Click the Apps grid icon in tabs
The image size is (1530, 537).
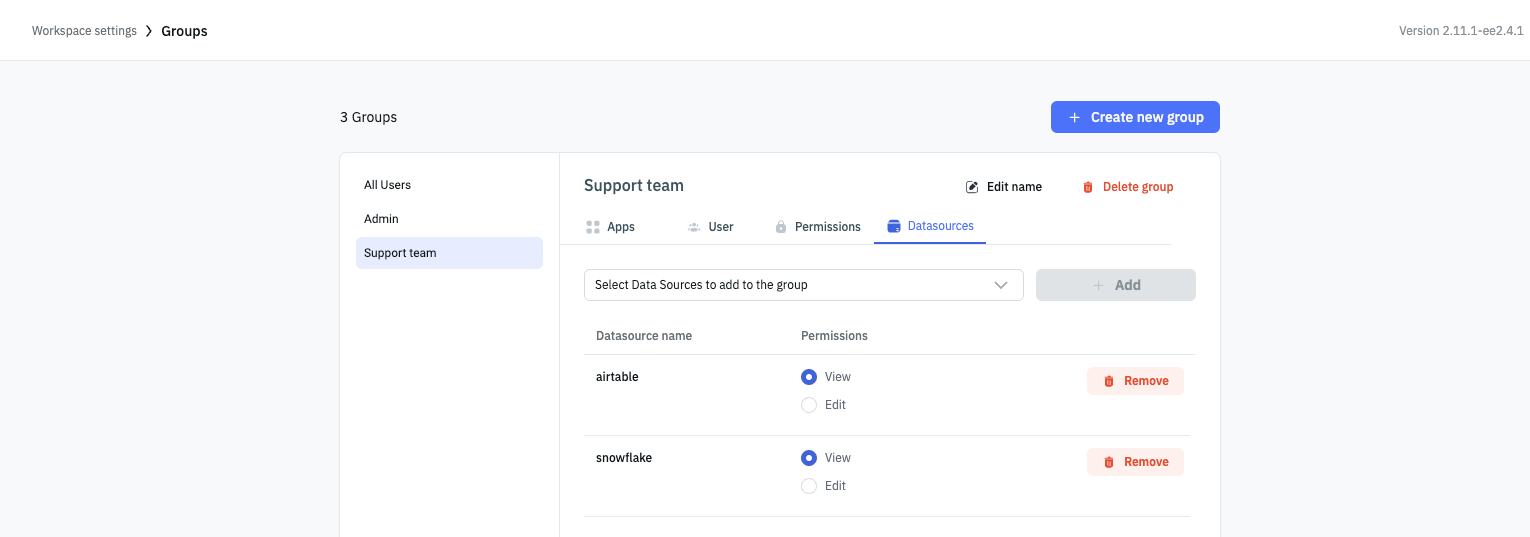[x=593, y=227]
